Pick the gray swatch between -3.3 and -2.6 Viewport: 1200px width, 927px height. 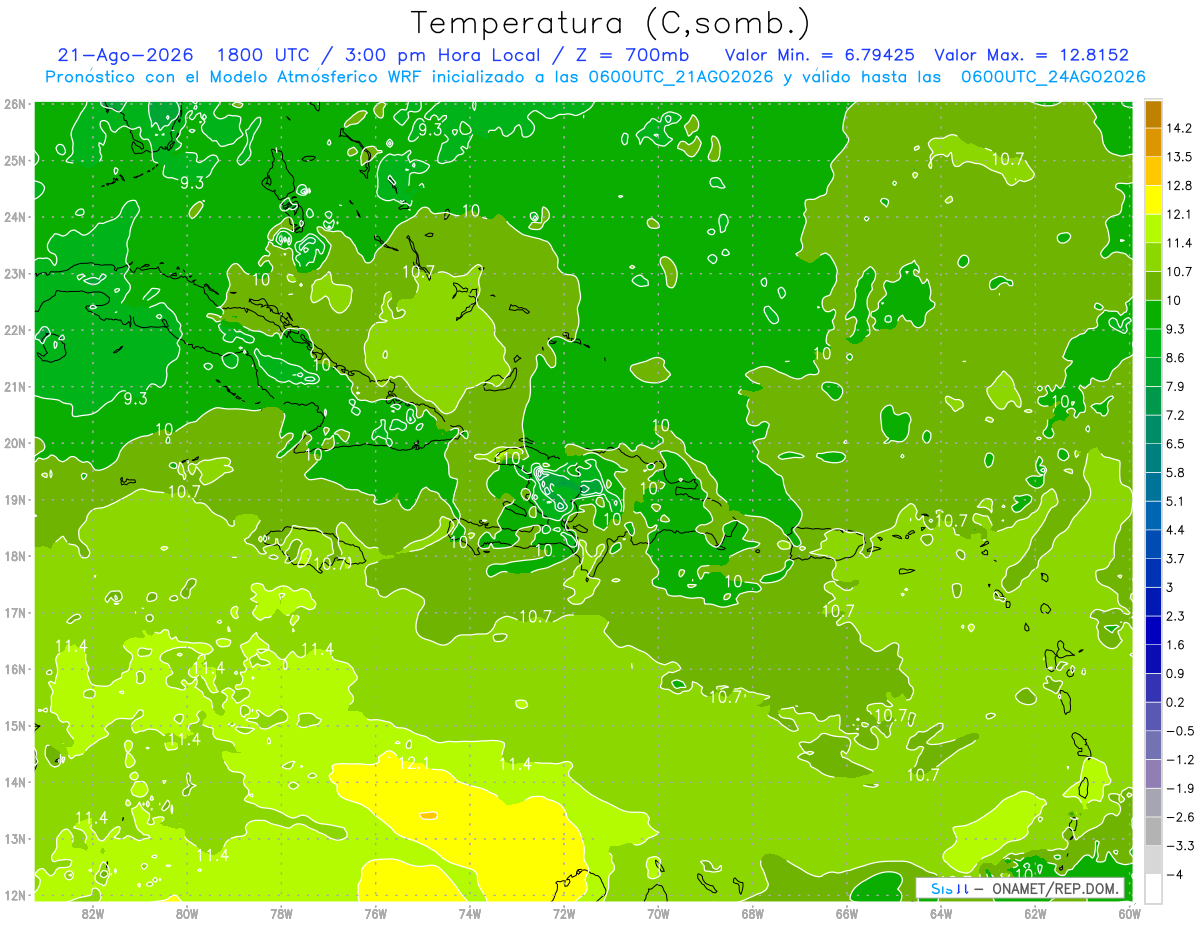click(1153, 831)
